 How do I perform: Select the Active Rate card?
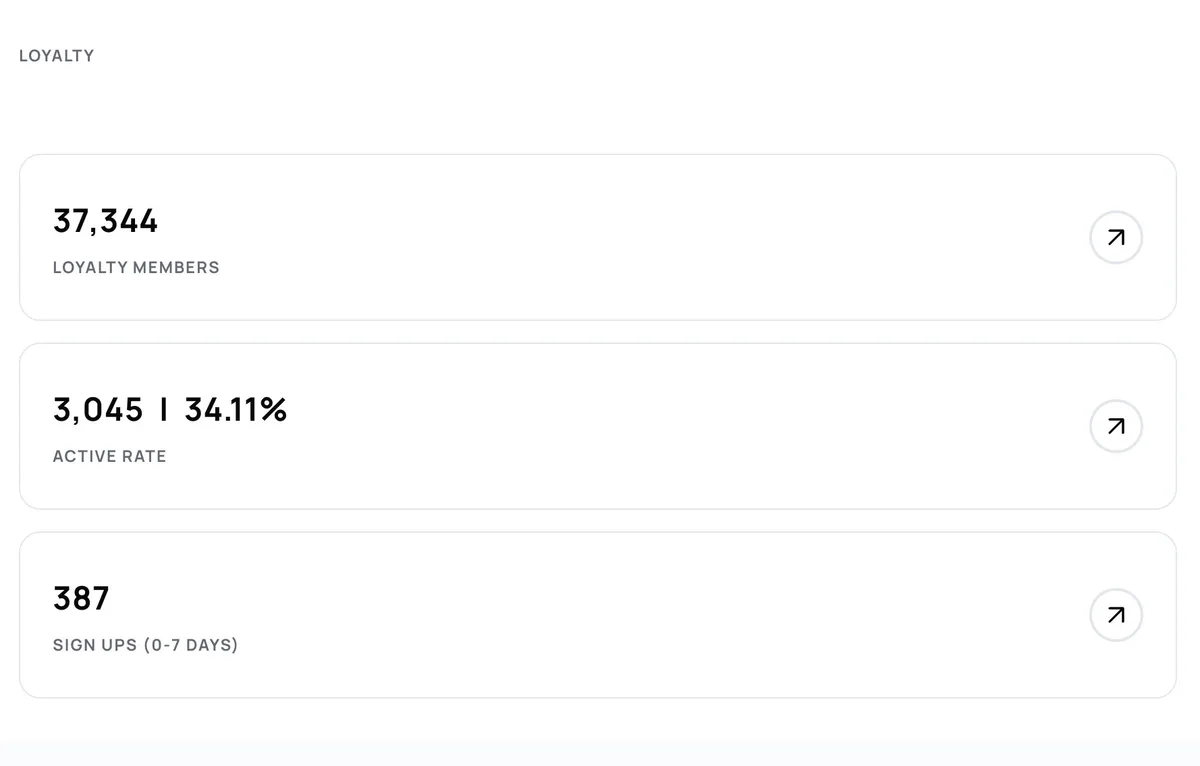point(600,426)
